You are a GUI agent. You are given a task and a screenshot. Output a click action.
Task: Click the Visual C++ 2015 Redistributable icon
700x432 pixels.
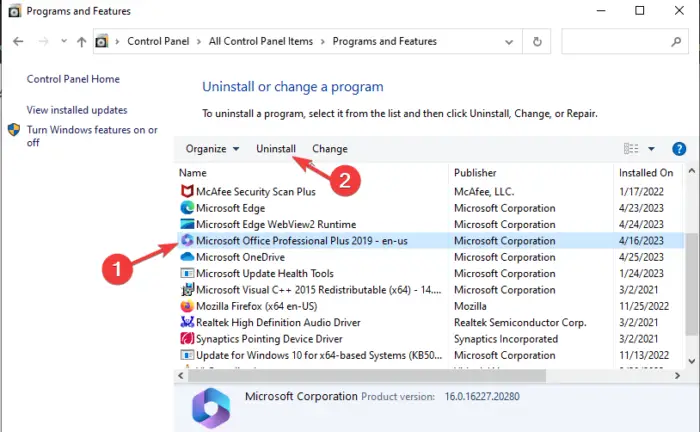tap(187, 290)
